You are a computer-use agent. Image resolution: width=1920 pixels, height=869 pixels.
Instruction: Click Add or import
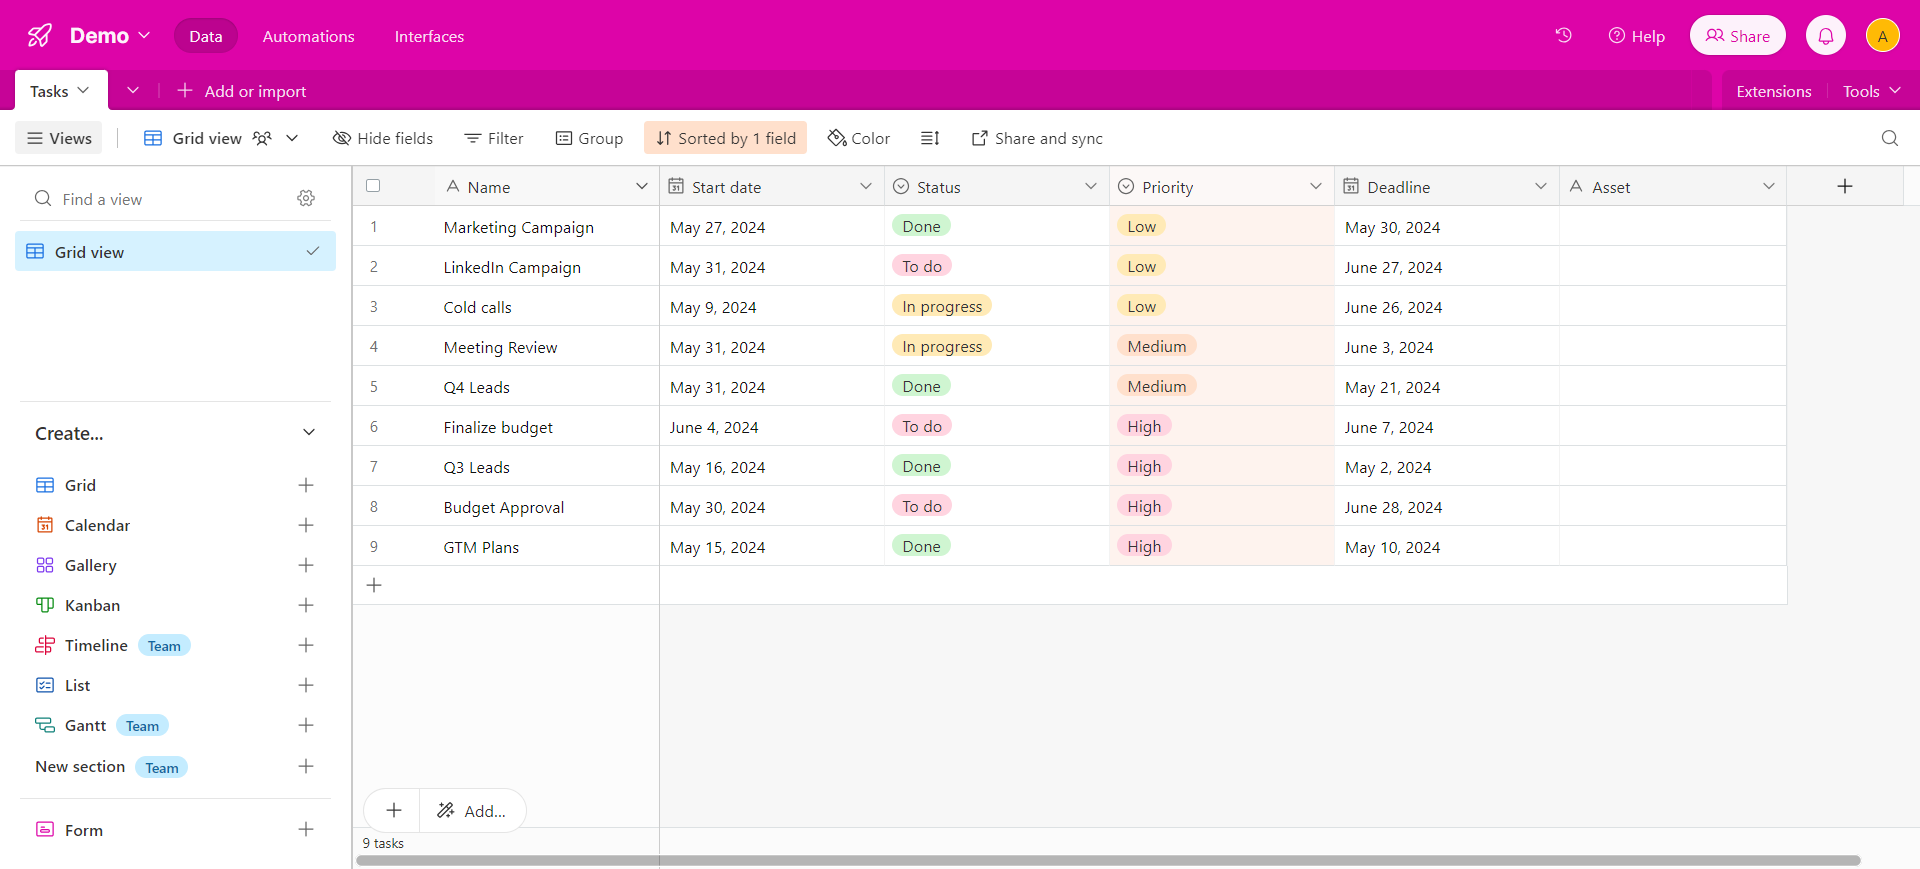(242, 91)
